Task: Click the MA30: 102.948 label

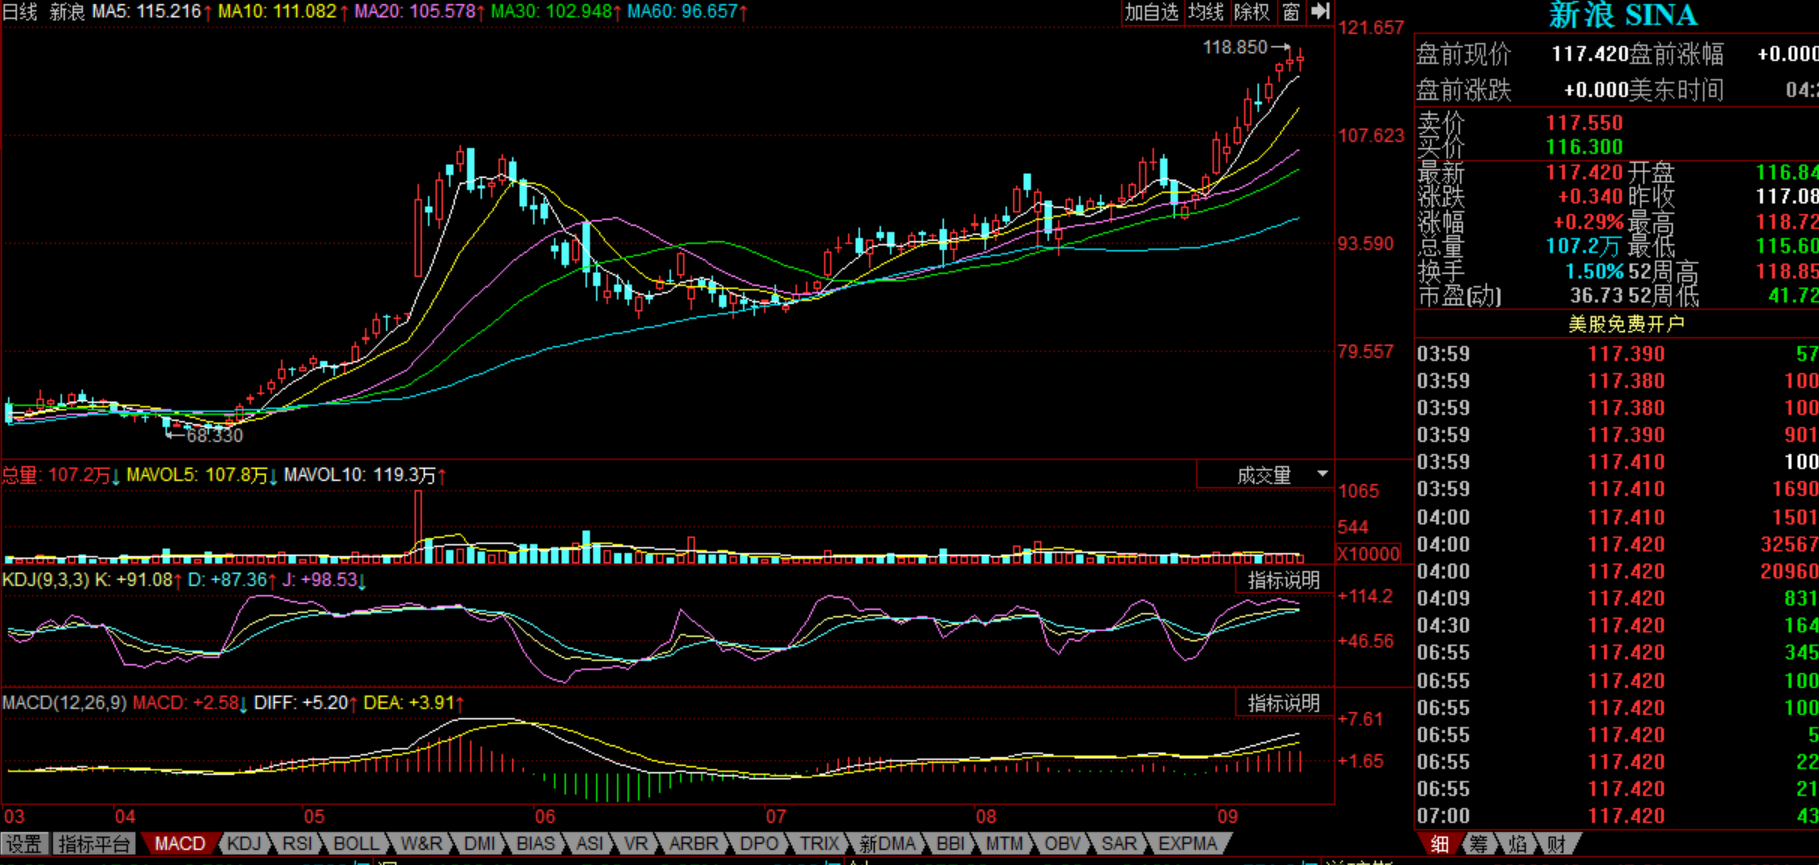Action: click(x=550, y=12)
